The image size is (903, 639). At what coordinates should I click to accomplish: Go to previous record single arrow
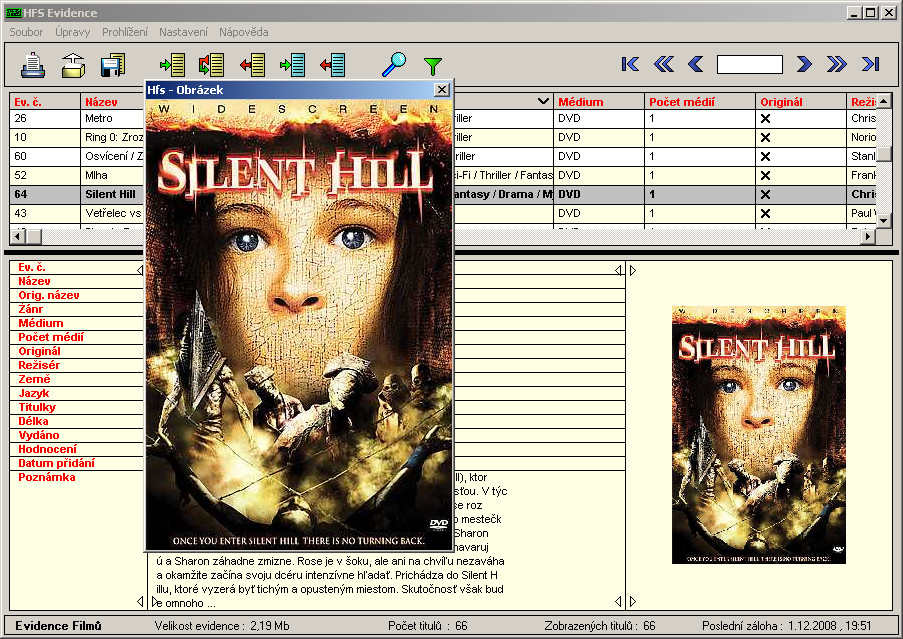696,64
